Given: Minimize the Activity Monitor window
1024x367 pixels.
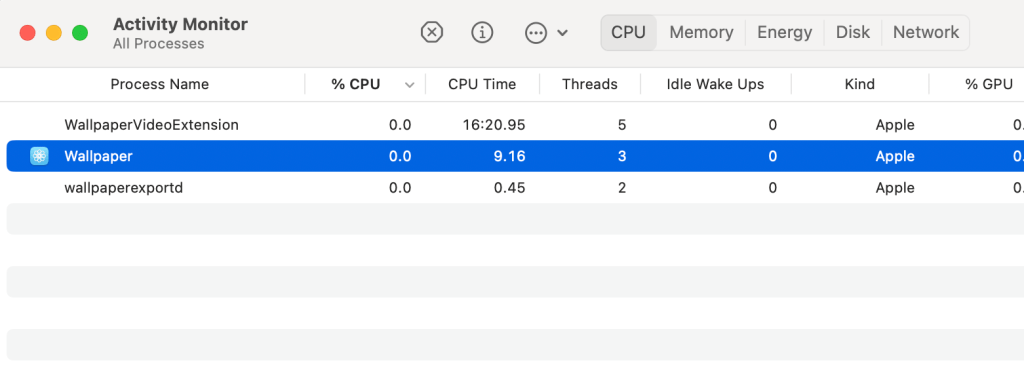Looking at the screenshot, I should click(54, 33).
